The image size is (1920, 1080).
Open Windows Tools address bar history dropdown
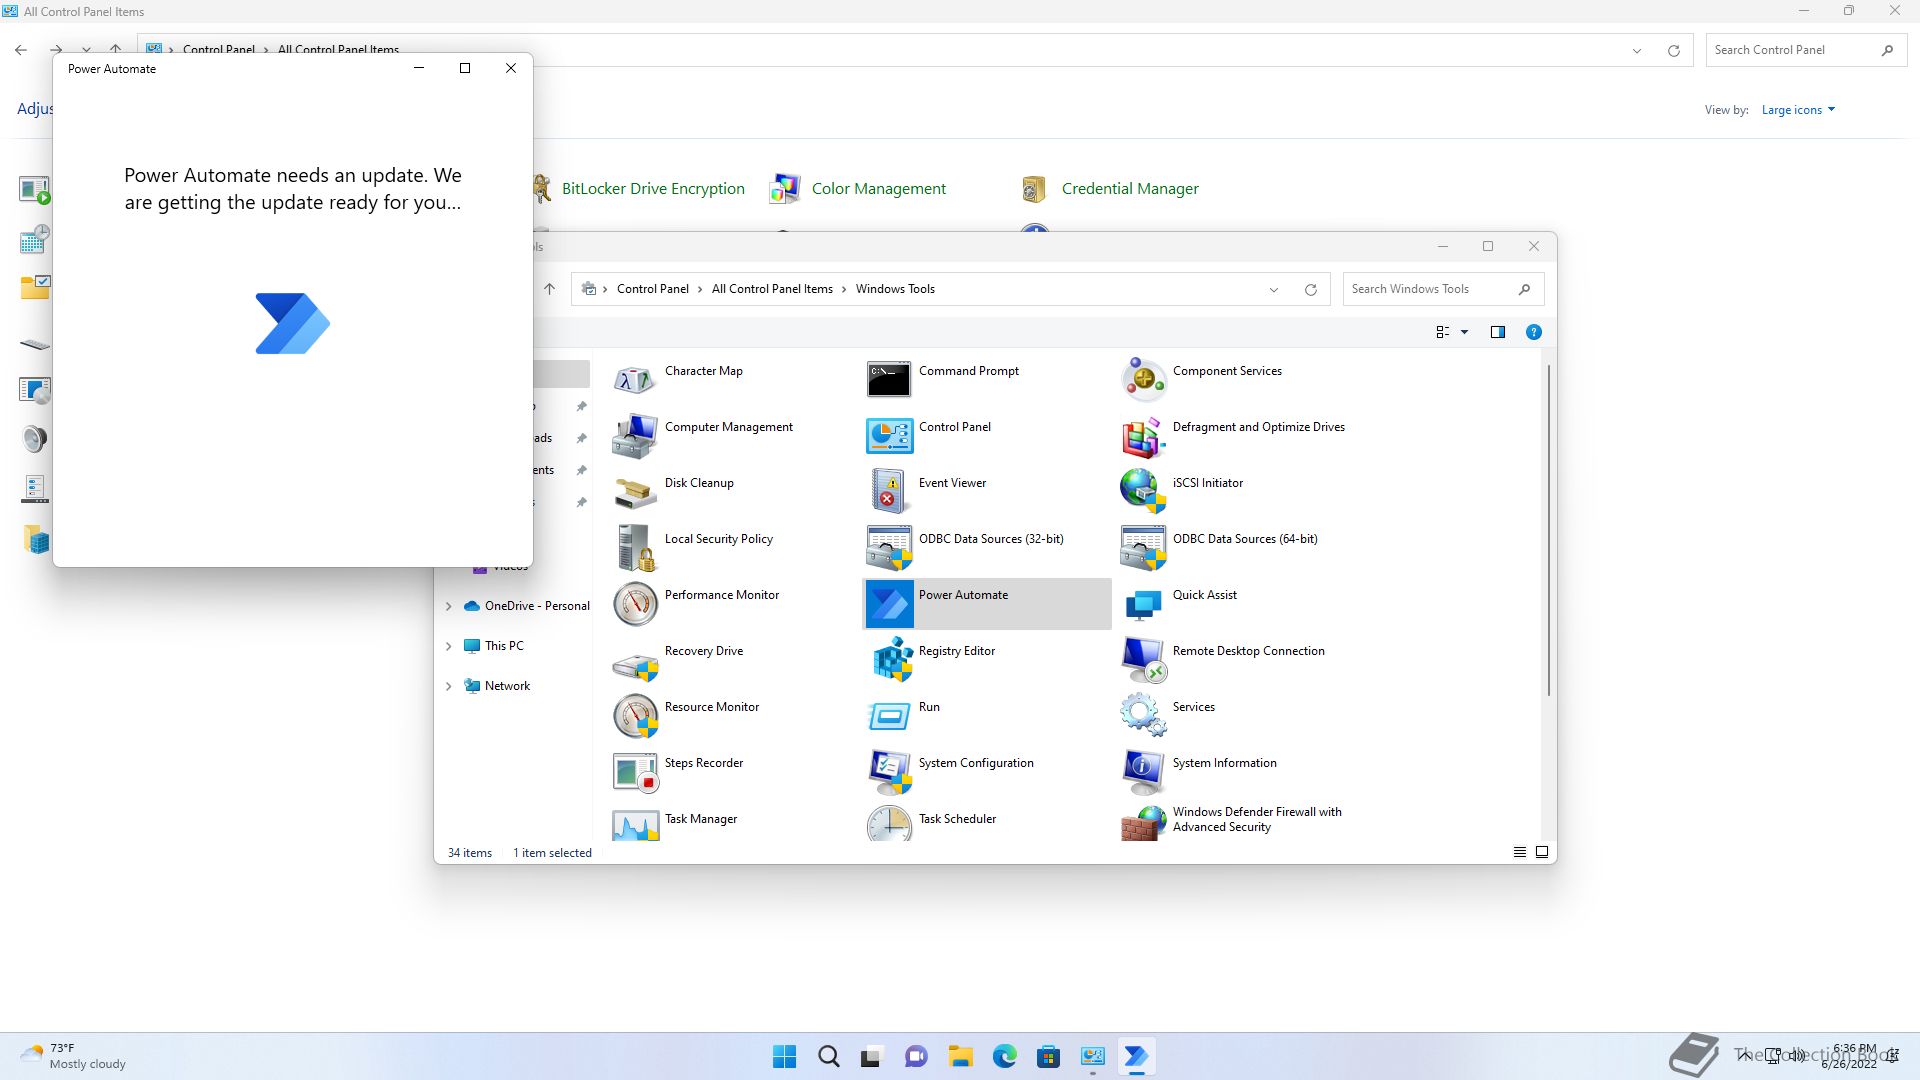(x=1273, y=289)
